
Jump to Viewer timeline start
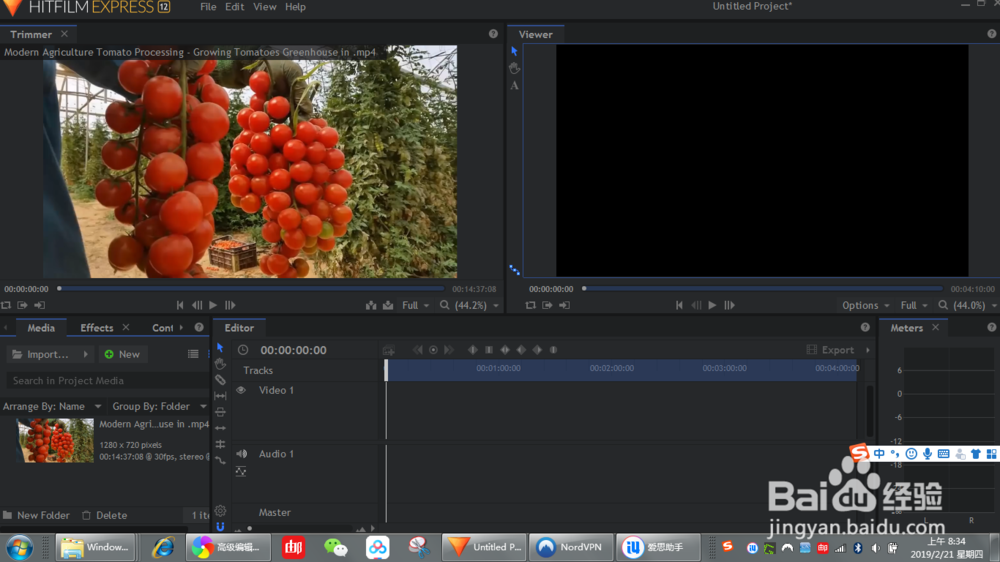pyautogui.click(x=679, y=306)
